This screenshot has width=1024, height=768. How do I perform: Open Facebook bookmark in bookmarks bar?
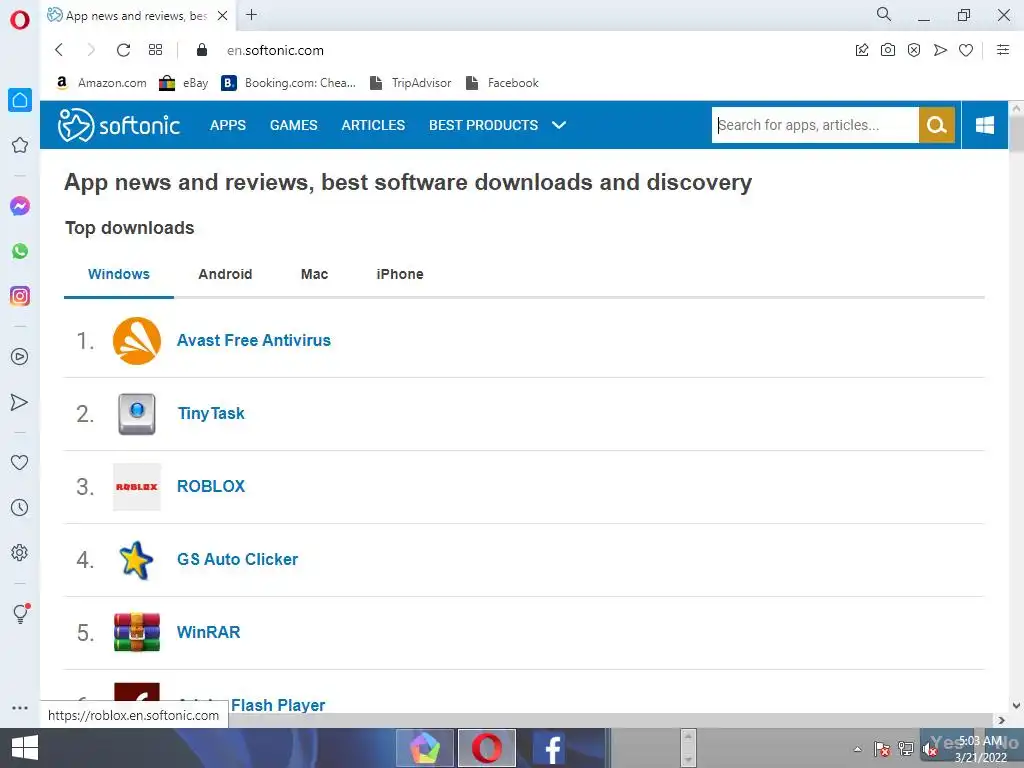coord(502,83)
